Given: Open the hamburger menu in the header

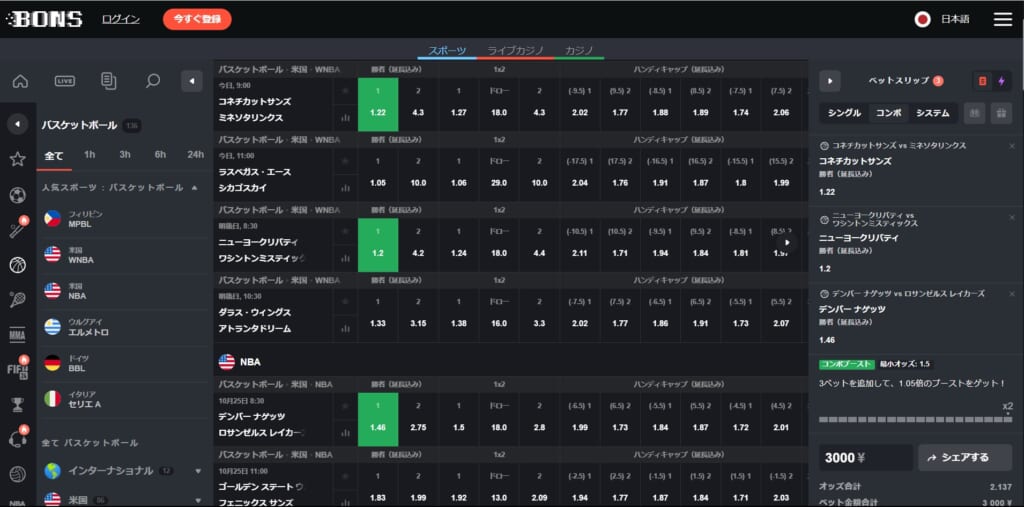Looking at the screenshot, I should click(1002, 19).
